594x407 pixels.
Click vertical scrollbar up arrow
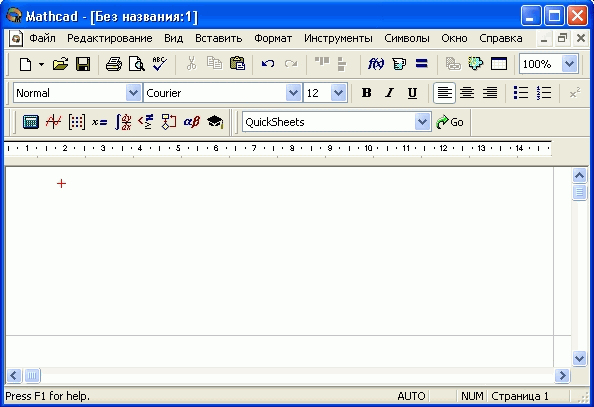[x=579, y=175]
